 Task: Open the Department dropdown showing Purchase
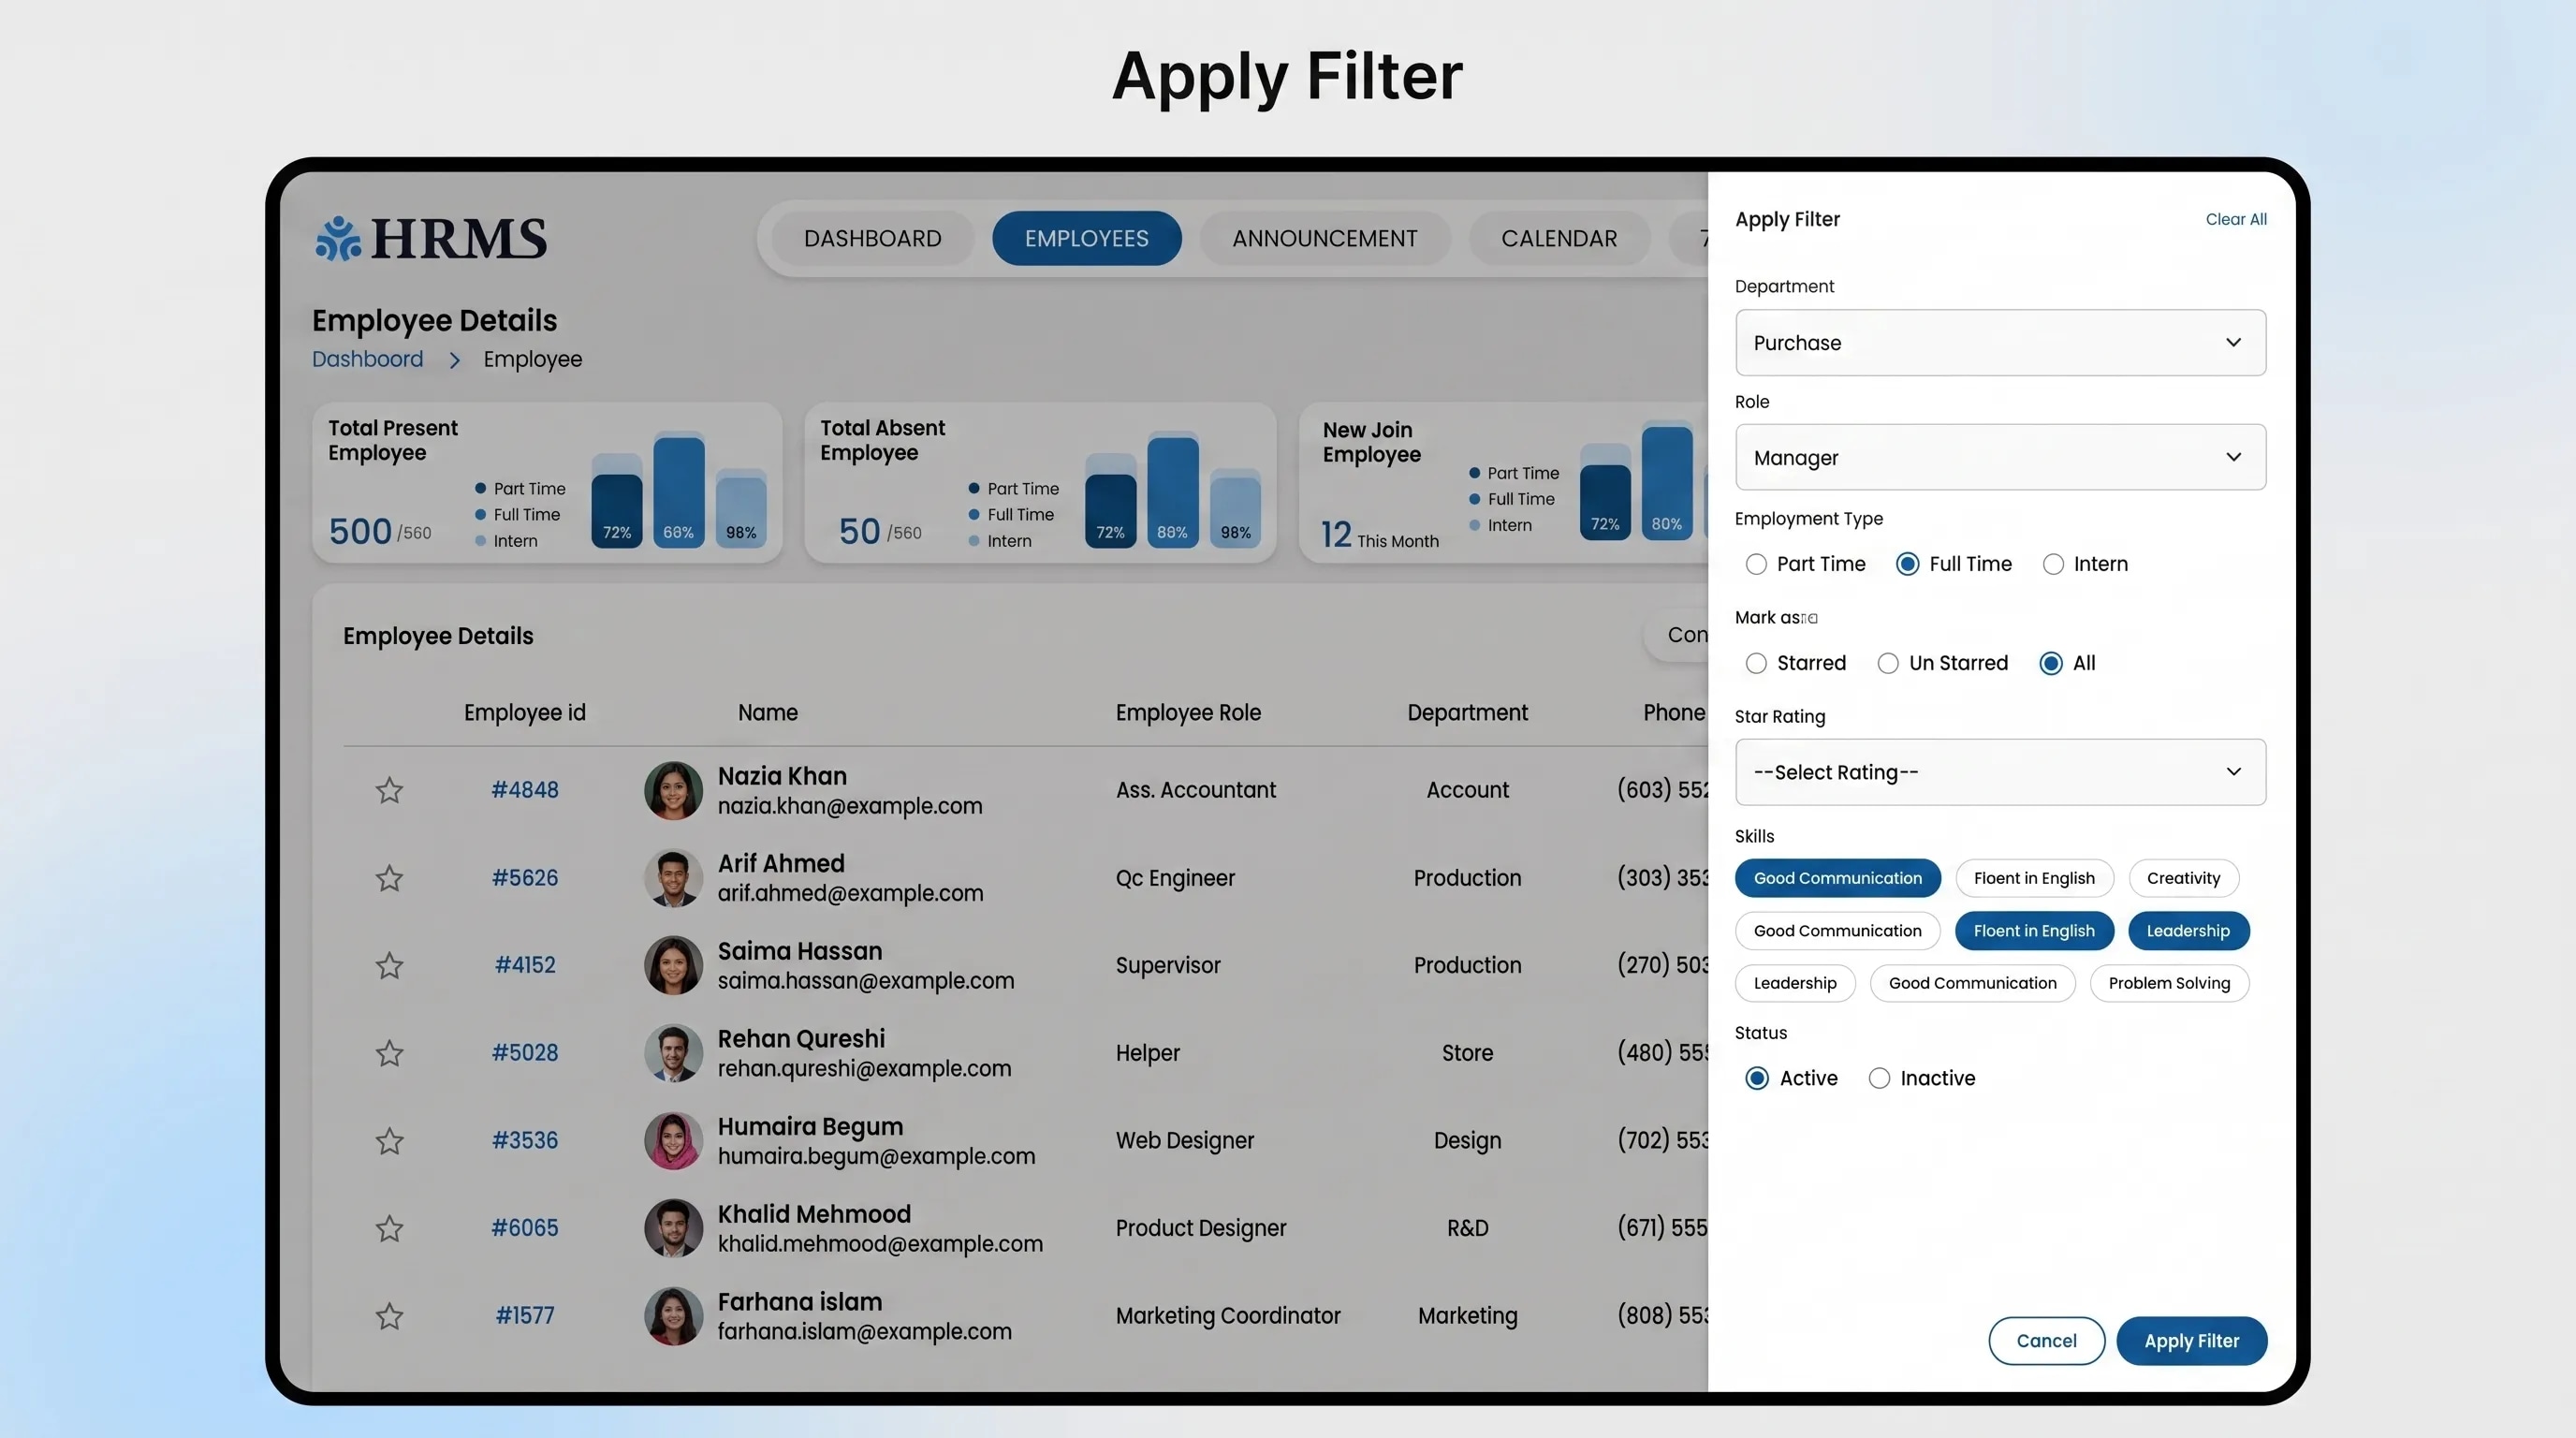tap(2000, 343)
